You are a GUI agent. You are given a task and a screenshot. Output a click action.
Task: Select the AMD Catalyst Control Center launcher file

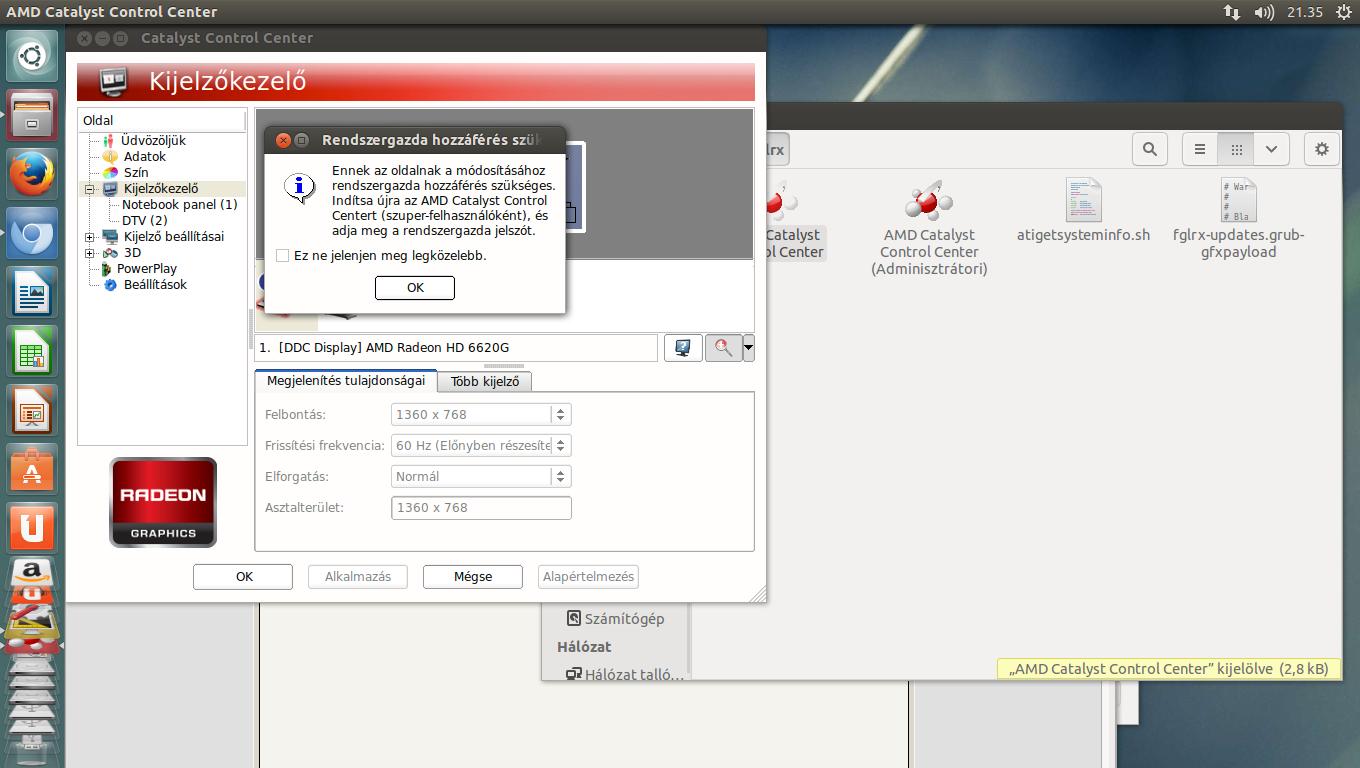point(796,221)
